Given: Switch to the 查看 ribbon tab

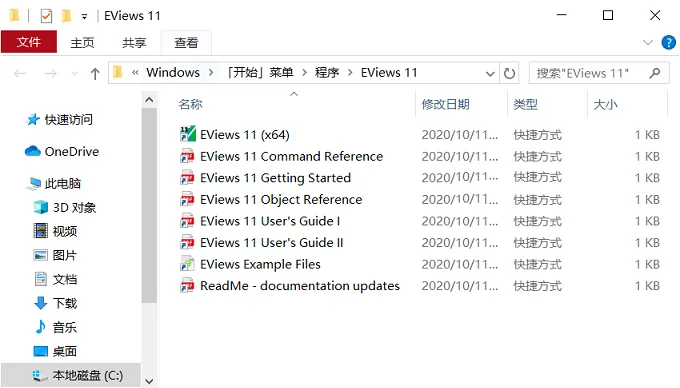Looking at the screenshot, I should point(186,42).
